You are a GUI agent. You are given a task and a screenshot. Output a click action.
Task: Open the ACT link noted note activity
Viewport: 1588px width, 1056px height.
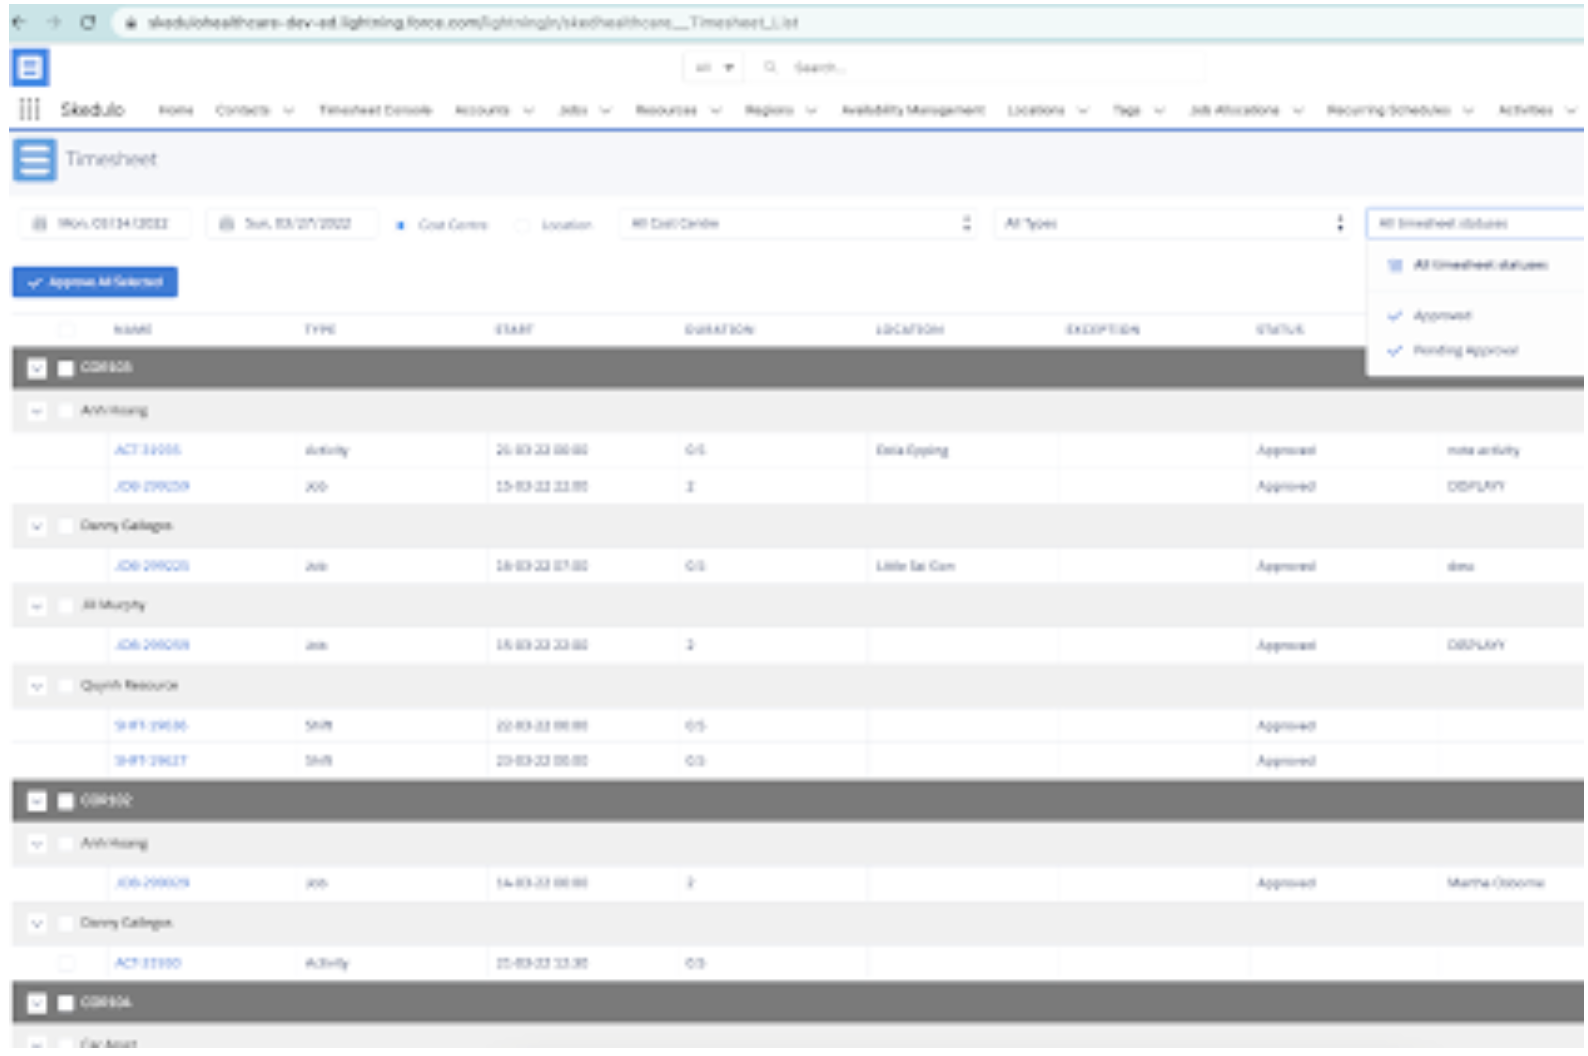coord(147,450)
